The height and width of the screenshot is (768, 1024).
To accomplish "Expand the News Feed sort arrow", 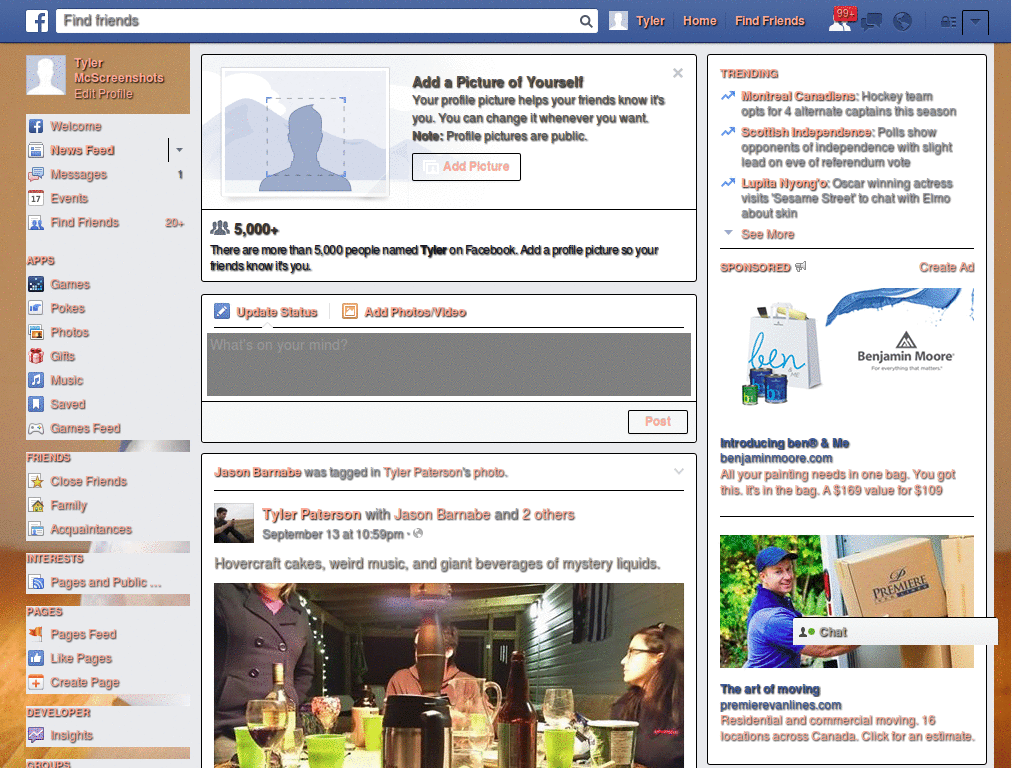I will (x=178, y=150).
